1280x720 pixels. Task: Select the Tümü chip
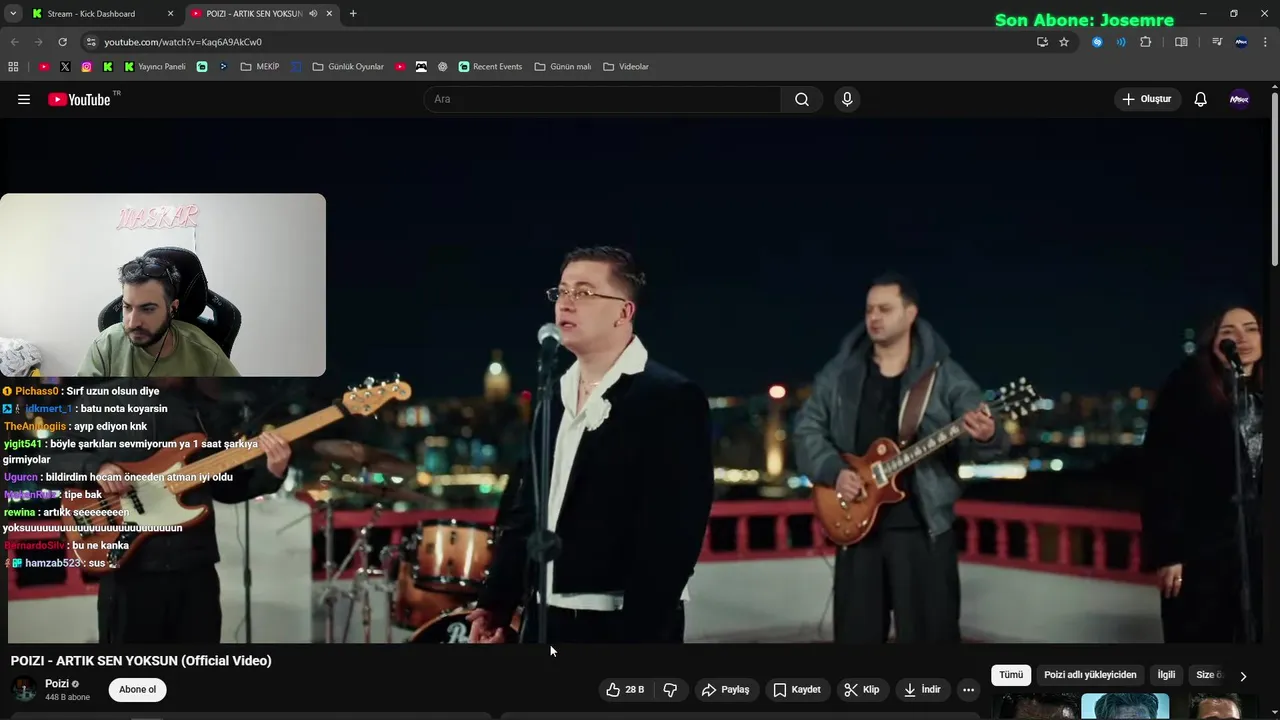[1011, 675]
